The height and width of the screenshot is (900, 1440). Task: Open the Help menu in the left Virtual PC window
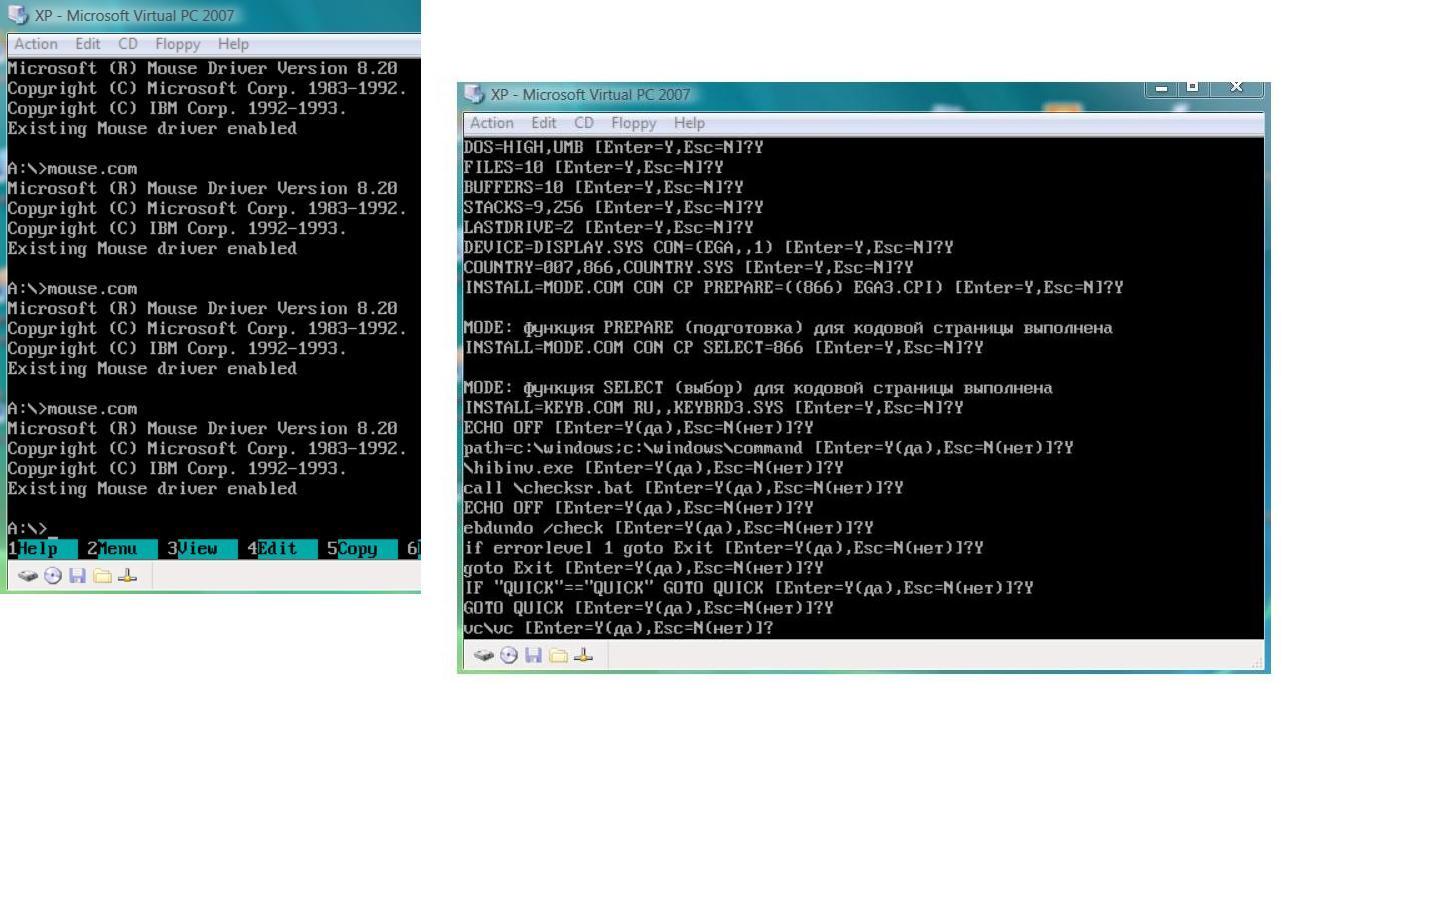tap(233, 44)
